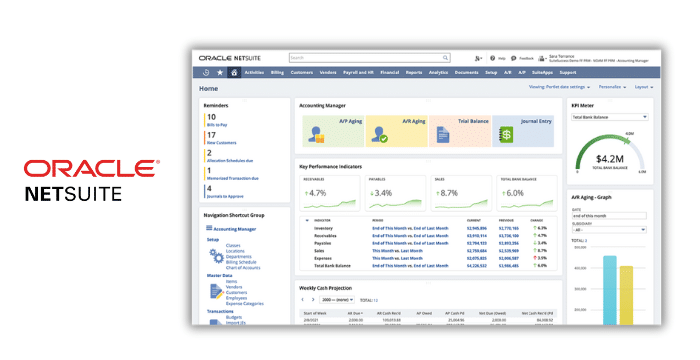
Task: Open the Layout dropdown
Action: (644, 87)
